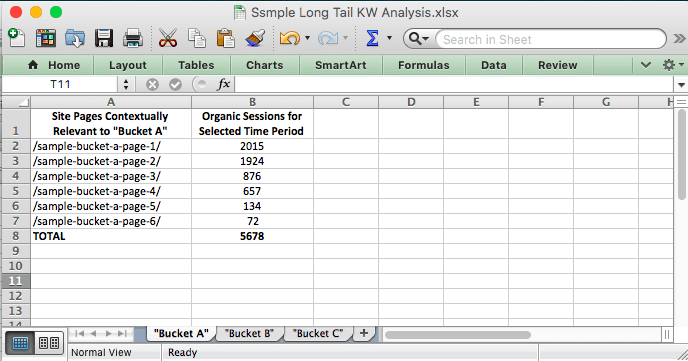This screenshot has height=361, width=688.
Task: Go to last sheet tab arrow
Action: pyautogui.click(x=122, y=333)
